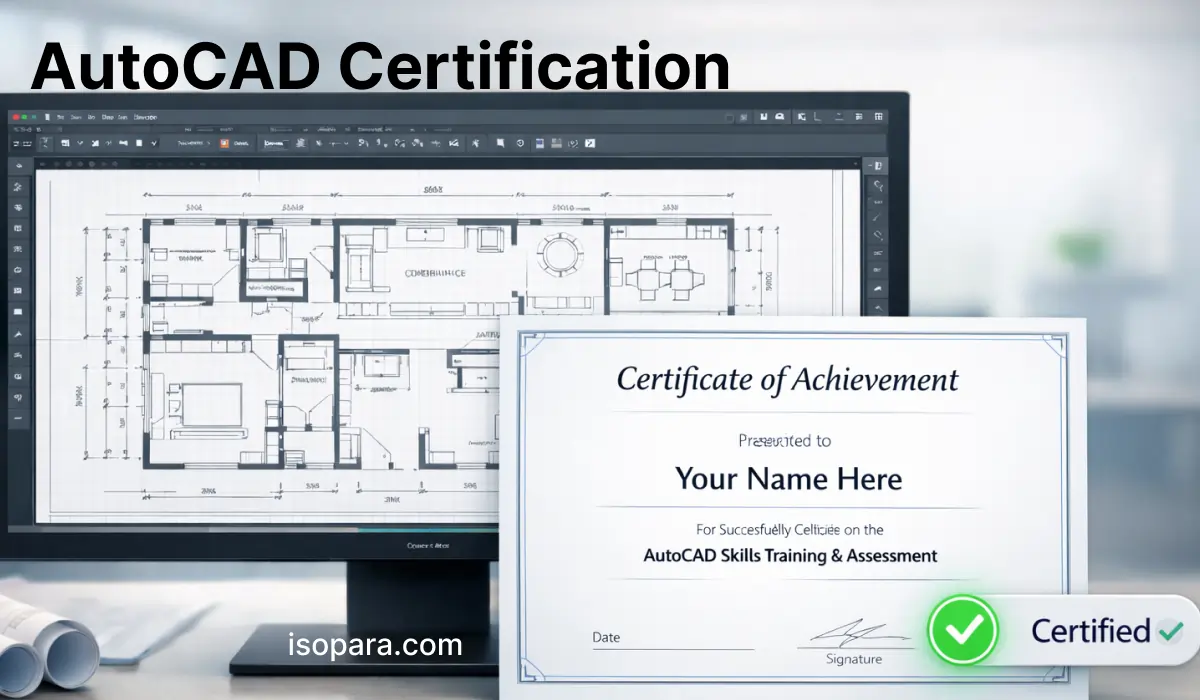
Task: Open the last, longest menu bar item
Action: [x=146, y=117]
